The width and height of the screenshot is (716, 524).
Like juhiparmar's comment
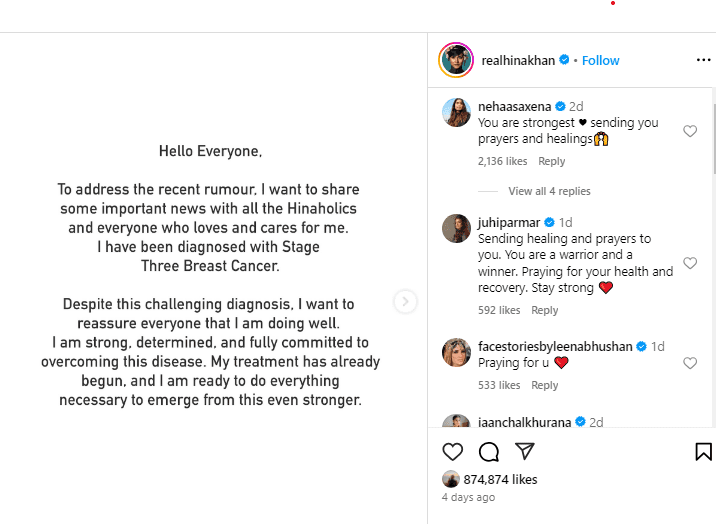point(689,263)
